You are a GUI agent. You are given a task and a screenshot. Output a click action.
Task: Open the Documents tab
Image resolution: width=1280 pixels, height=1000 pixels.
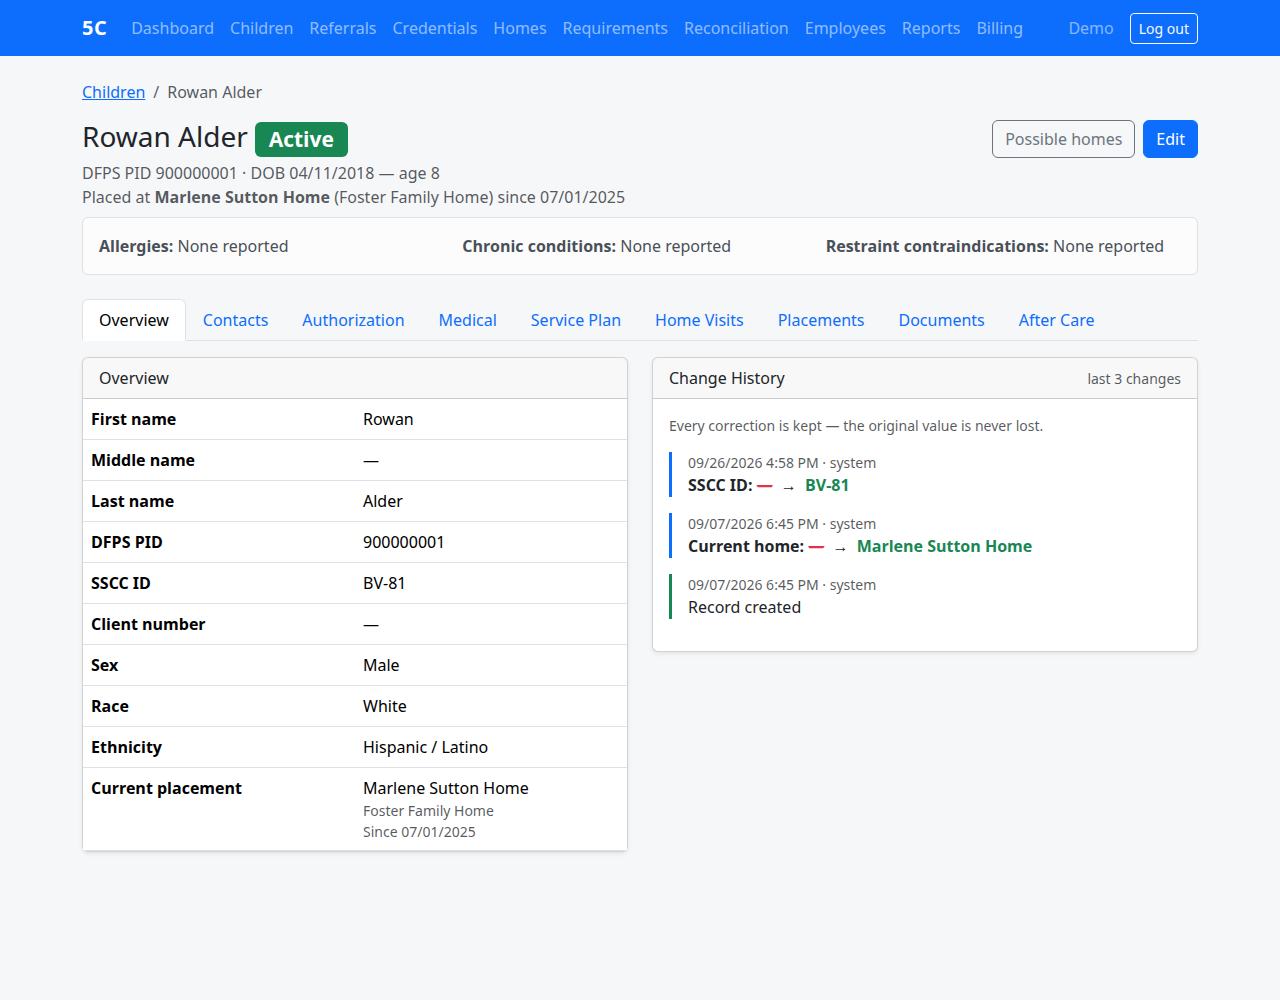[x=941, y=320]
